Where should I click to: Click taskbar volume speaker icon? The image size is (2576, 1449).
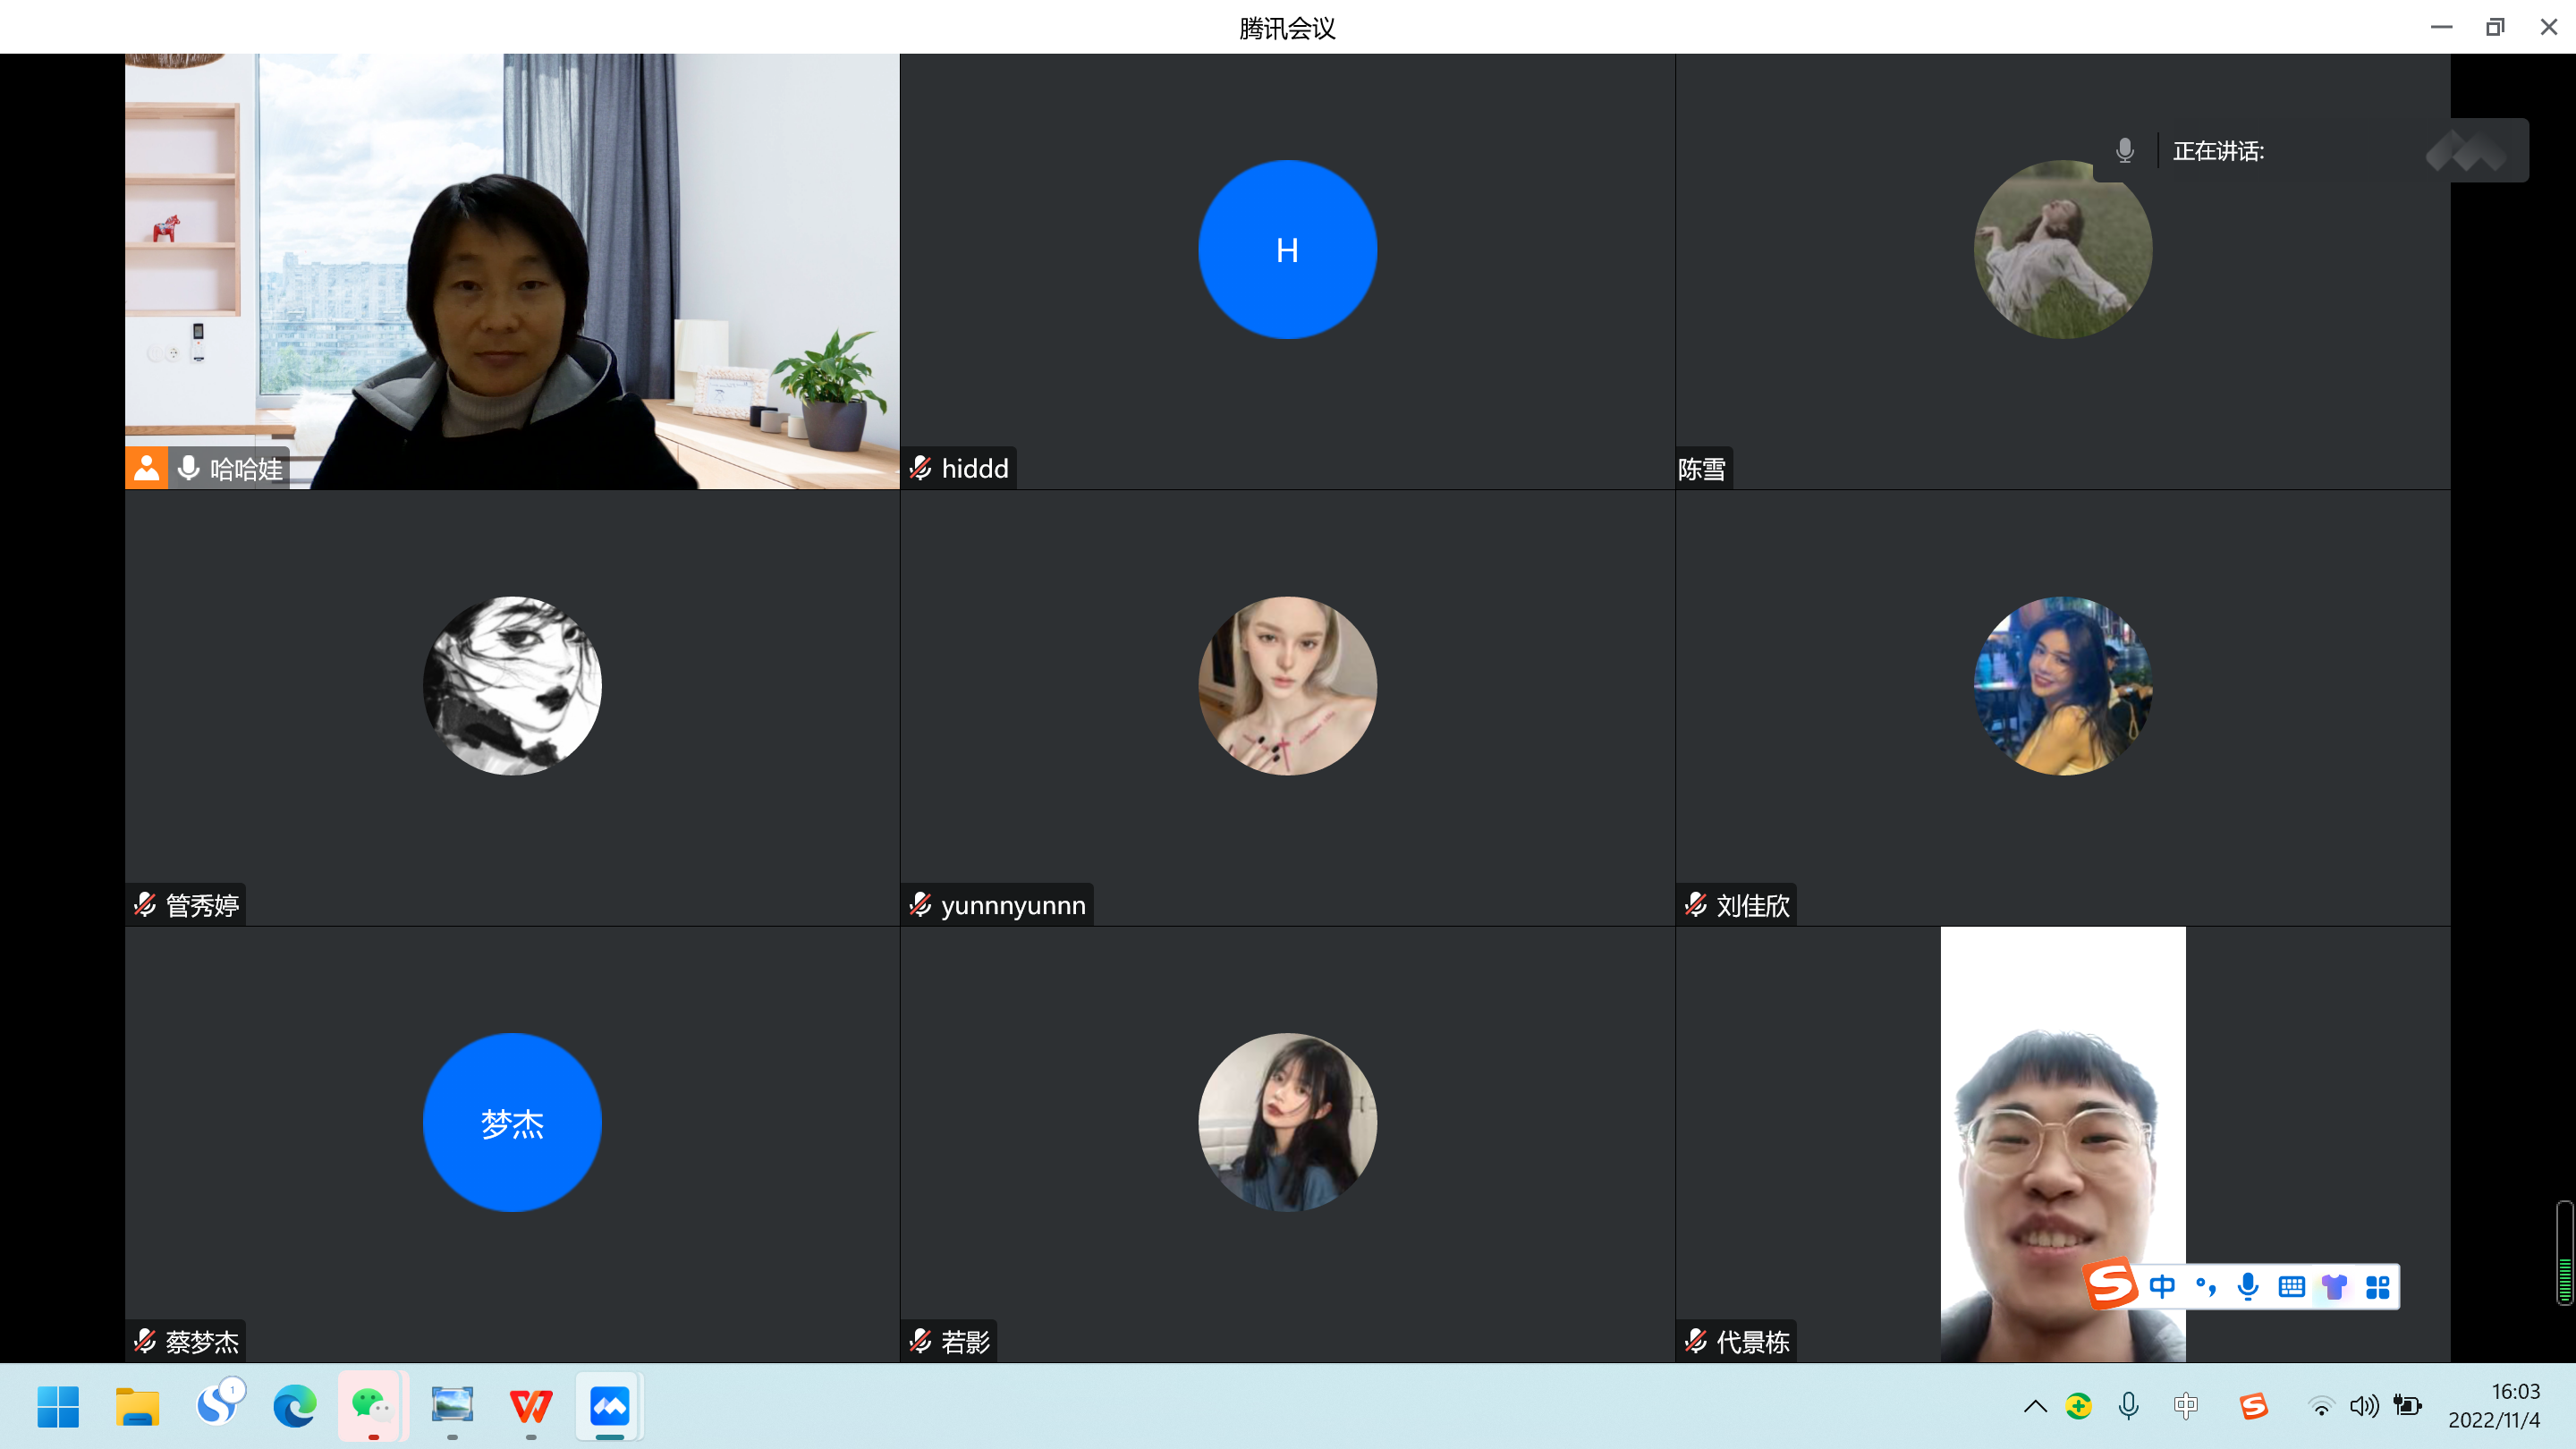[2364, 1406]
